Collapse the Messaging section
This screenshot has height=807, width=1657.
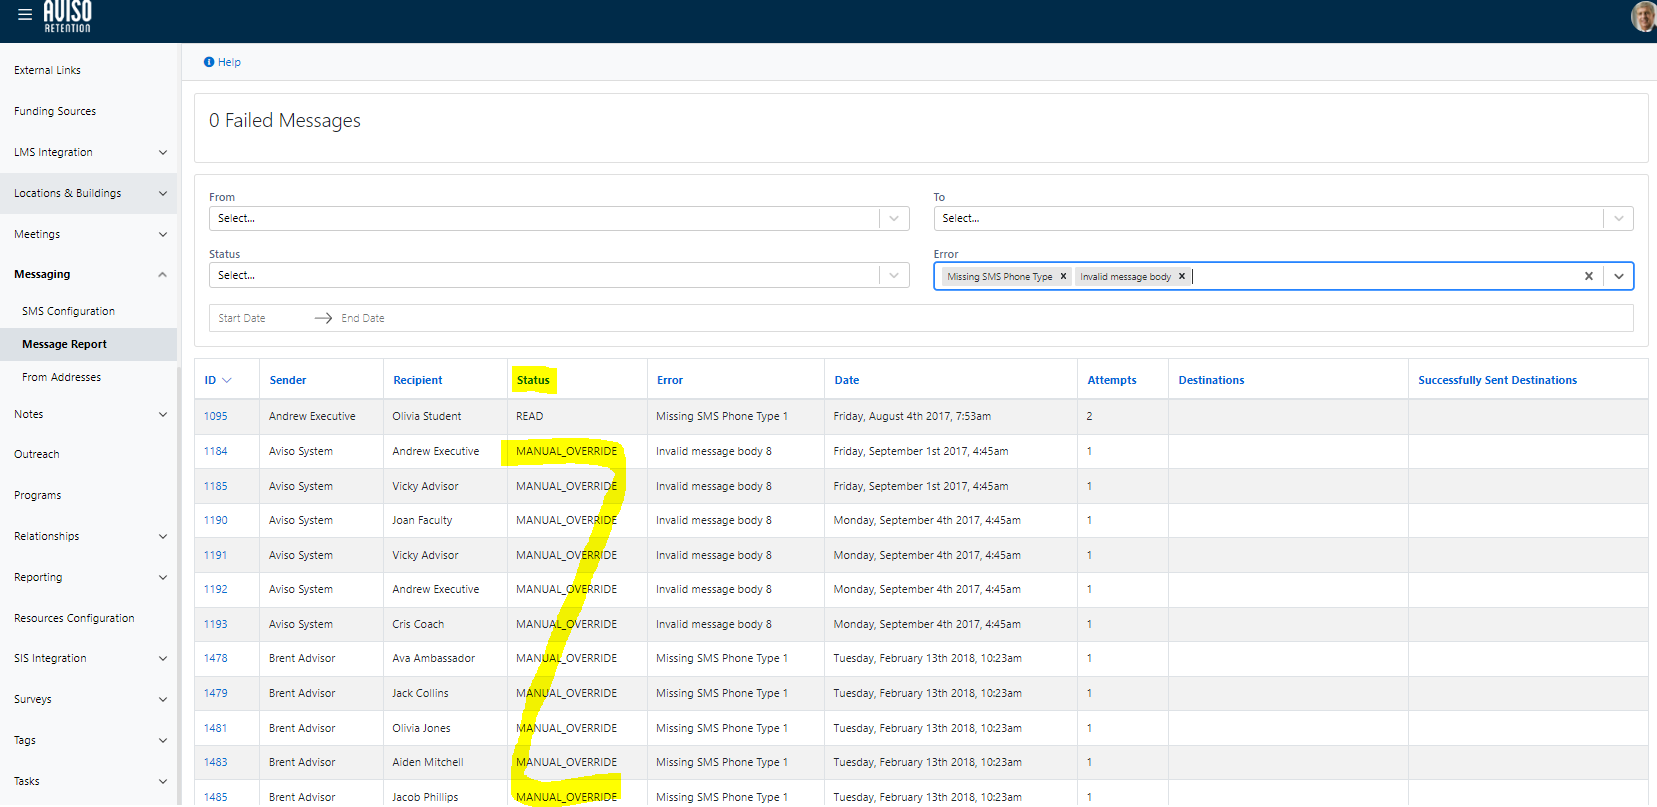89,274
